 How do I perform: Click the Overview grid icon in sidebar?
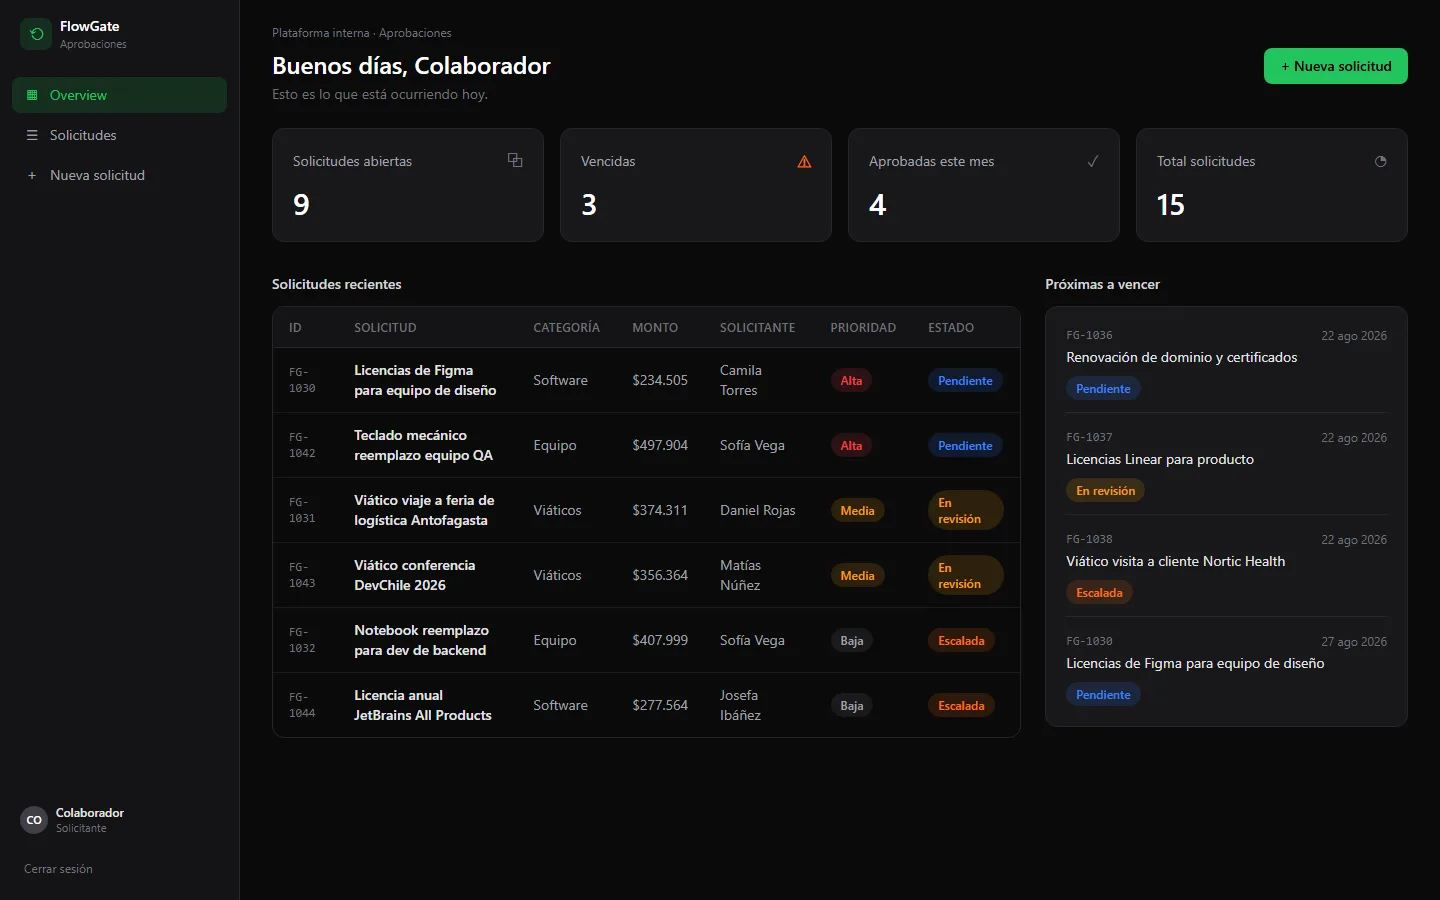click(x=32, y=95)
